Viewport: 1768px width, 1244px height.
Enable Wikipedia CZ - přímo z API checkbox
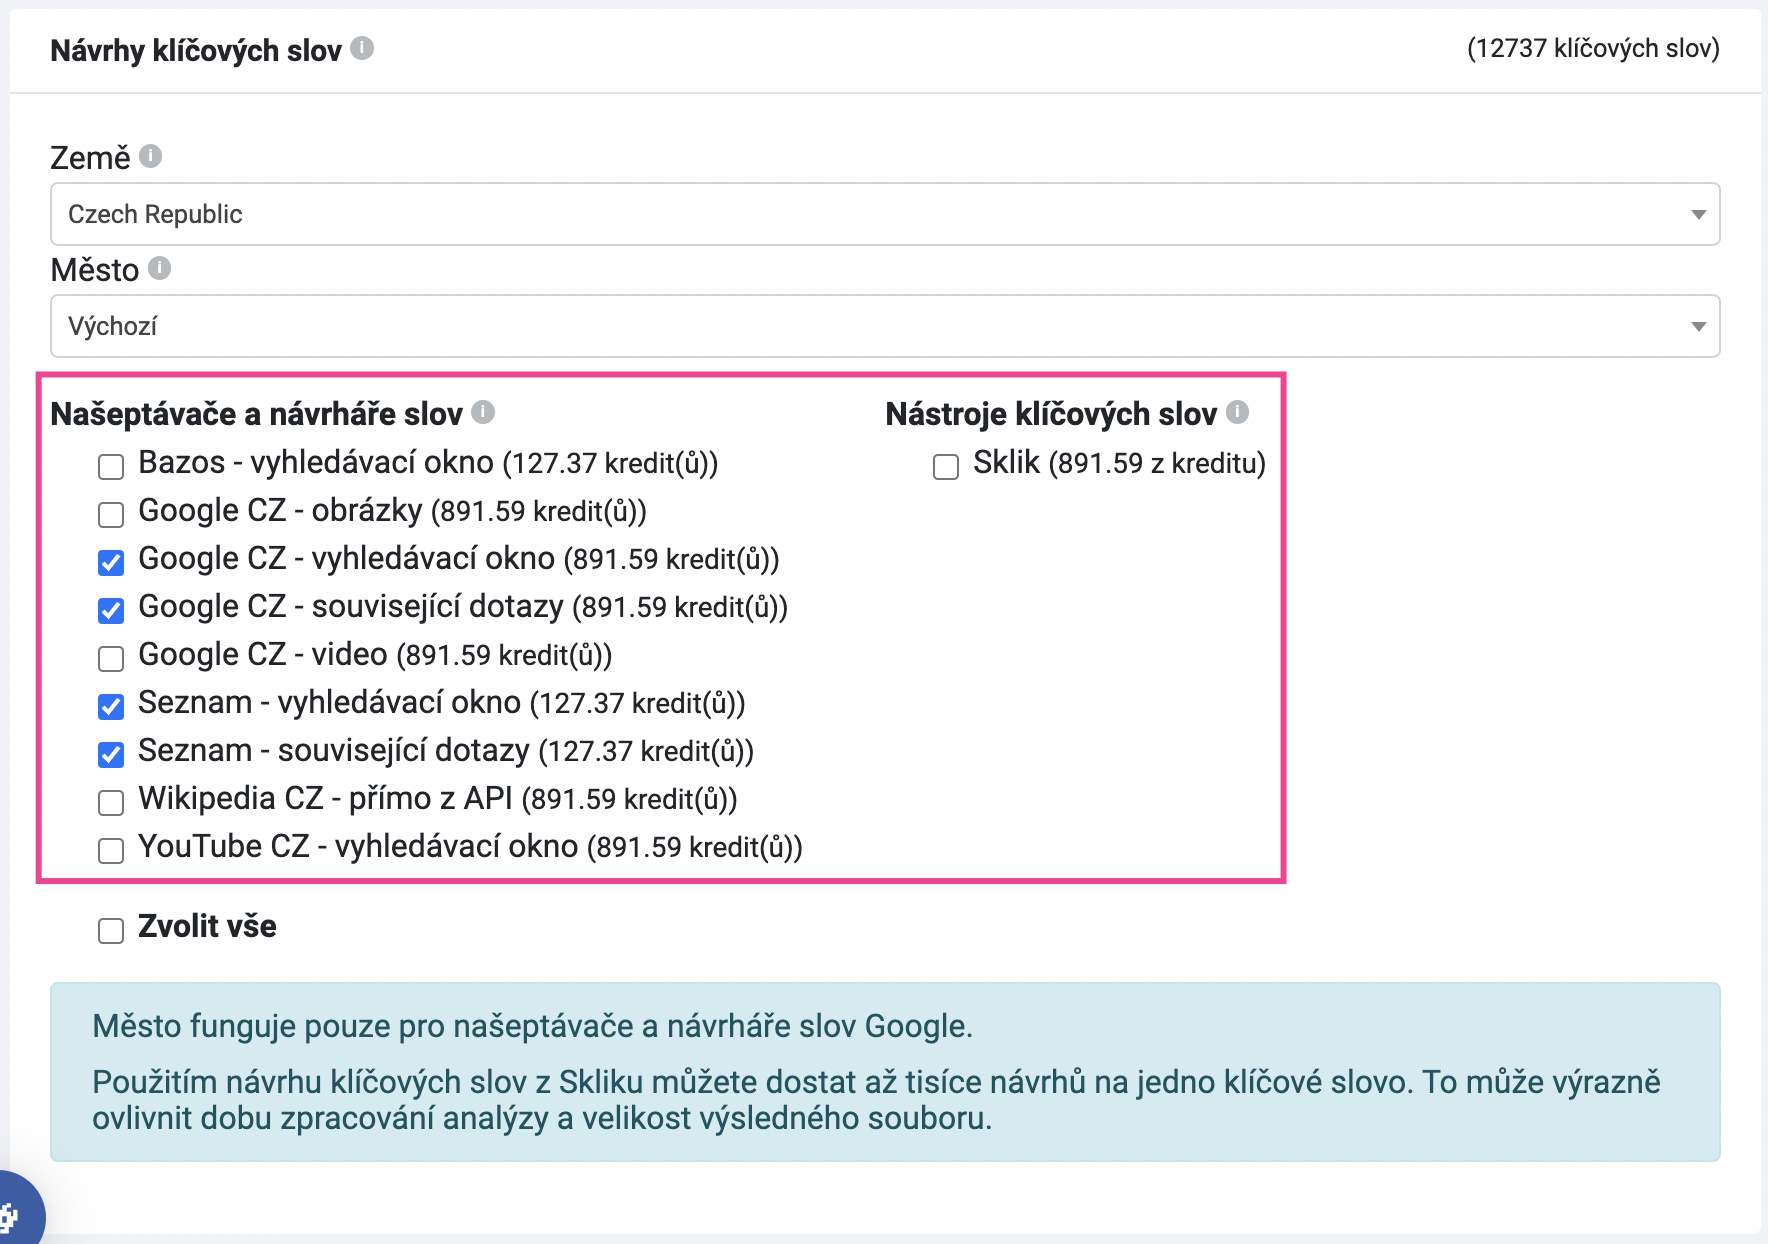point(111,803)
